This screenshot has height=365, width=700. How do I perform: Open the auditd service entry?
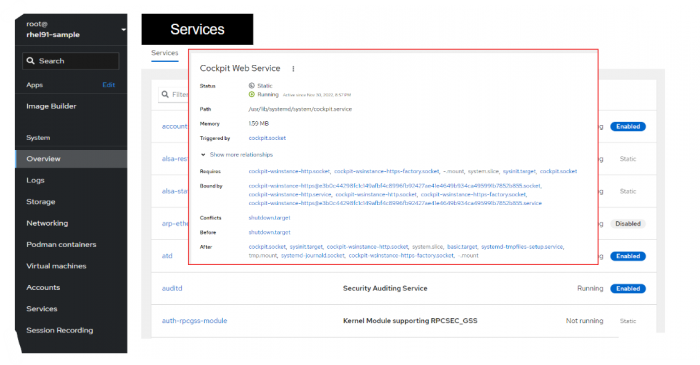(x=172, y=288)
